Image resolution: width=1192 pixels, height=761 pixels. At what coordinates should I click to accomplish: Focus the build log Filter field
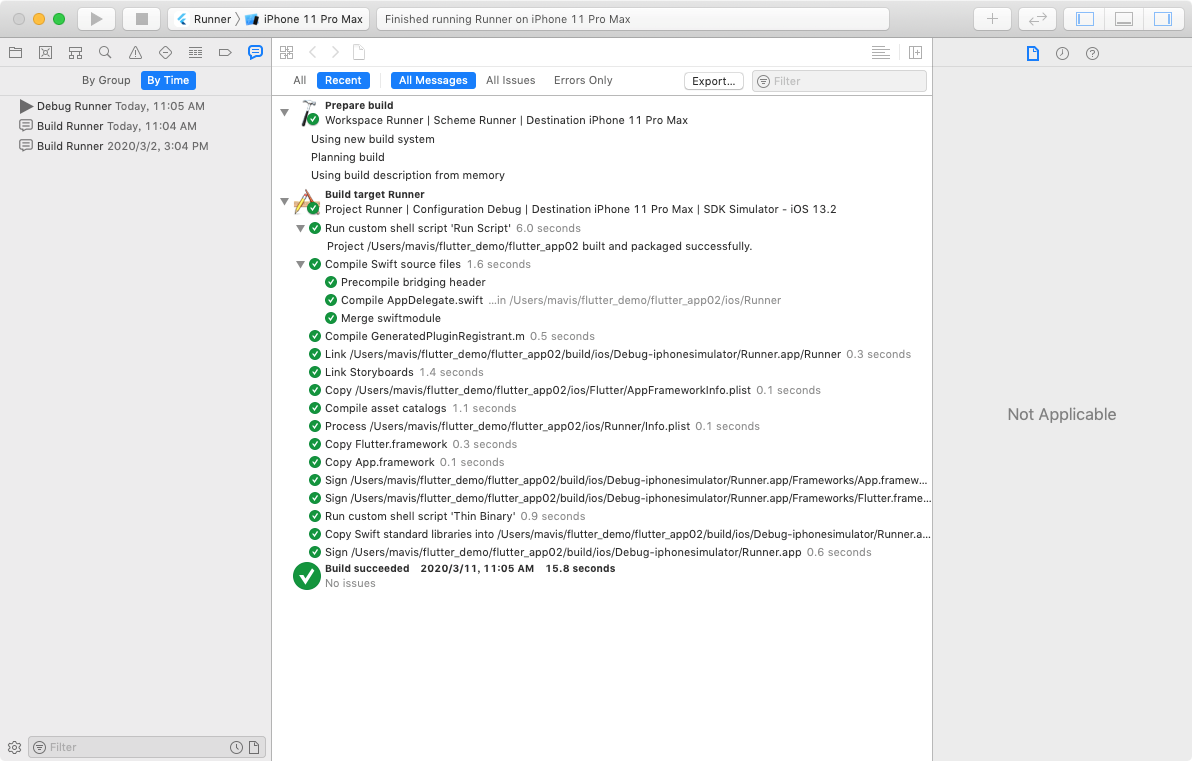(x=839, y=81)
